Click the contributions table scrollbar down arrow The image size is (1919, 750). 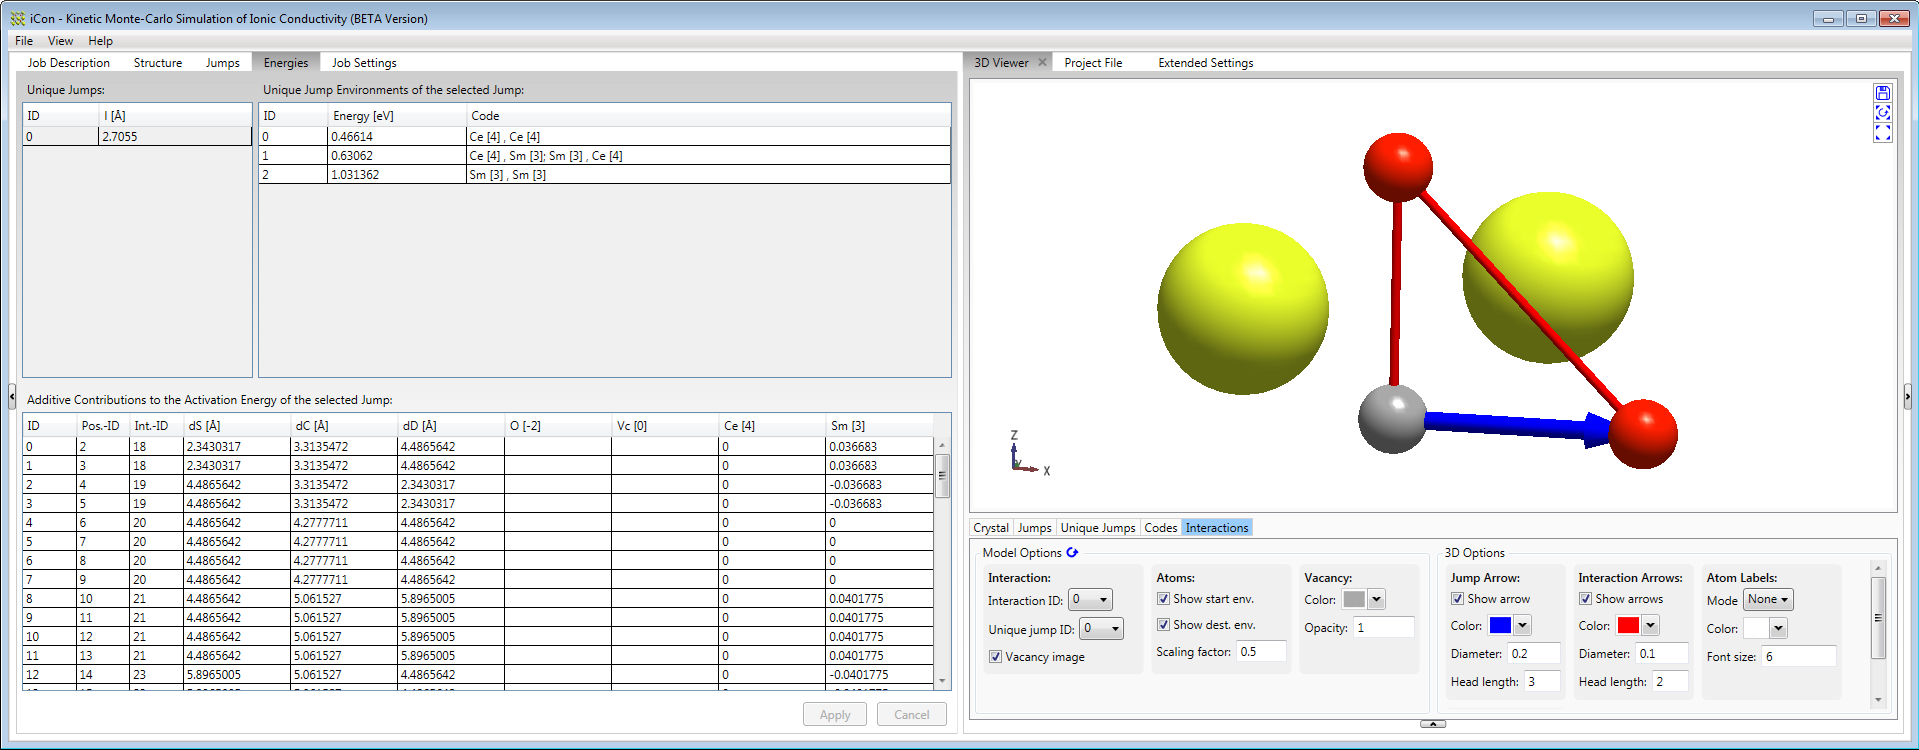pyautogui.click(x=942, y=681)
